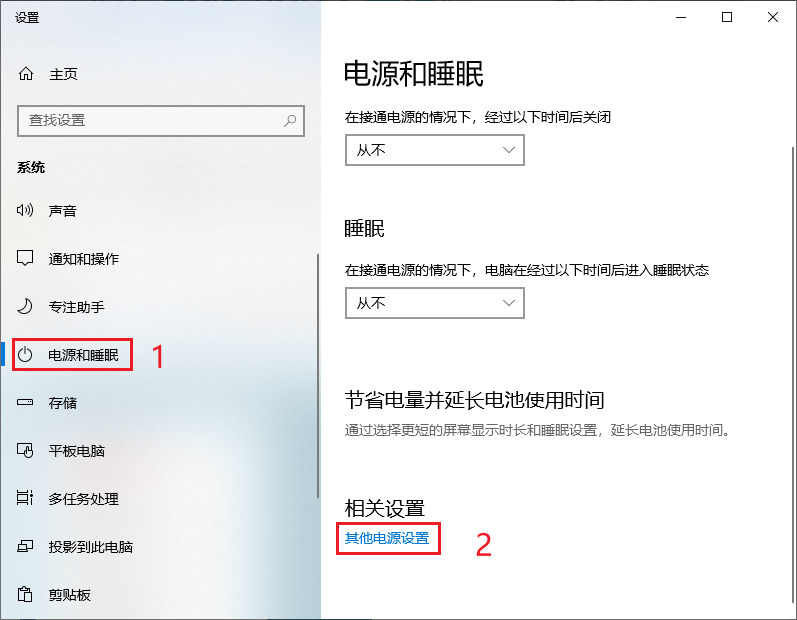Open the 通知和操作 notification icon
The image size is (797, 620).
coord(25,258)
